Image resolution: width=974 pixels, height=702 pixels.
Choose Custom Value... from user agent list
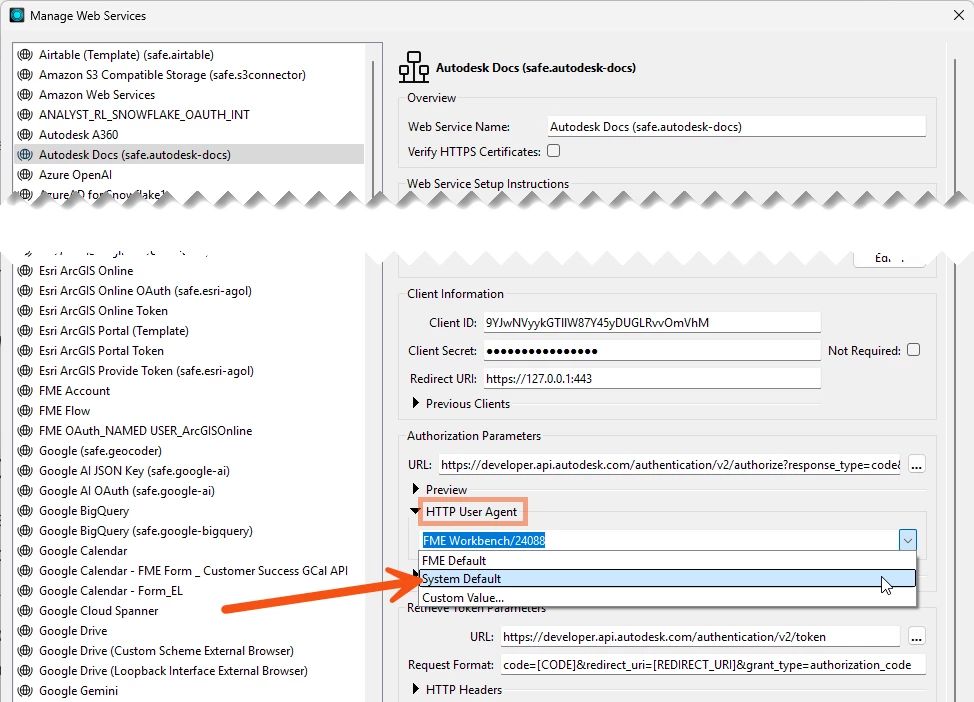pyautogui.click(x=667, y=598)
